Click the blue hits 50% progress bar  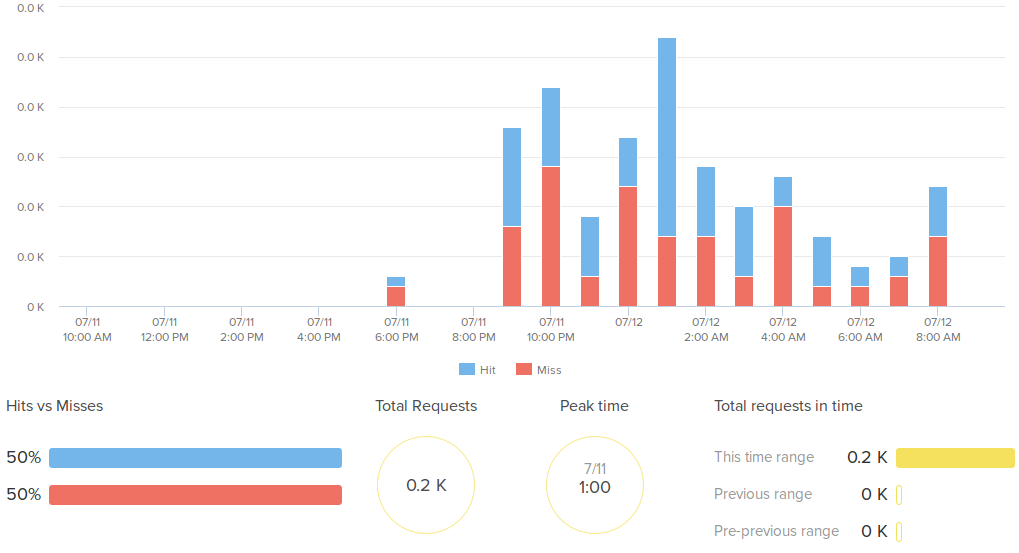(195, 458)
